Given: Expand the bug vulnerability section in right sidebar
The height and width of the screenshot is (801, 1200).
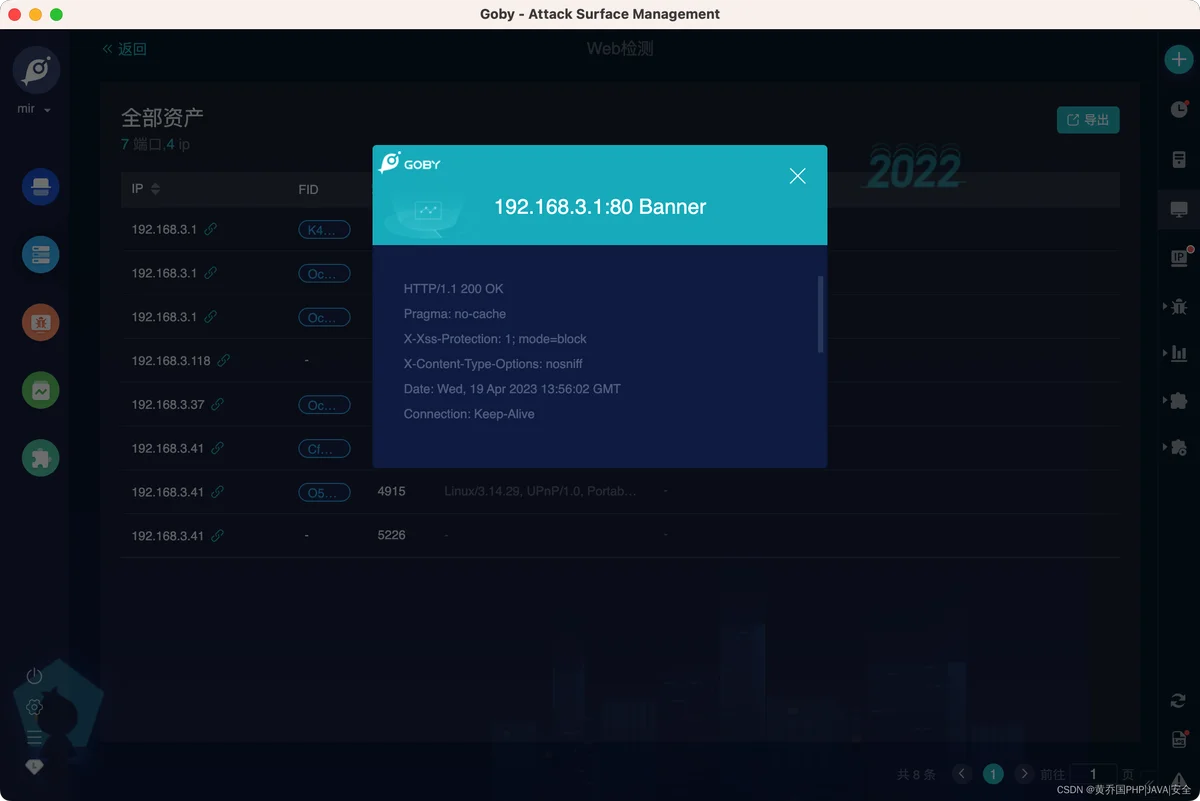Looking at the screenshot, I should 1177,306.
